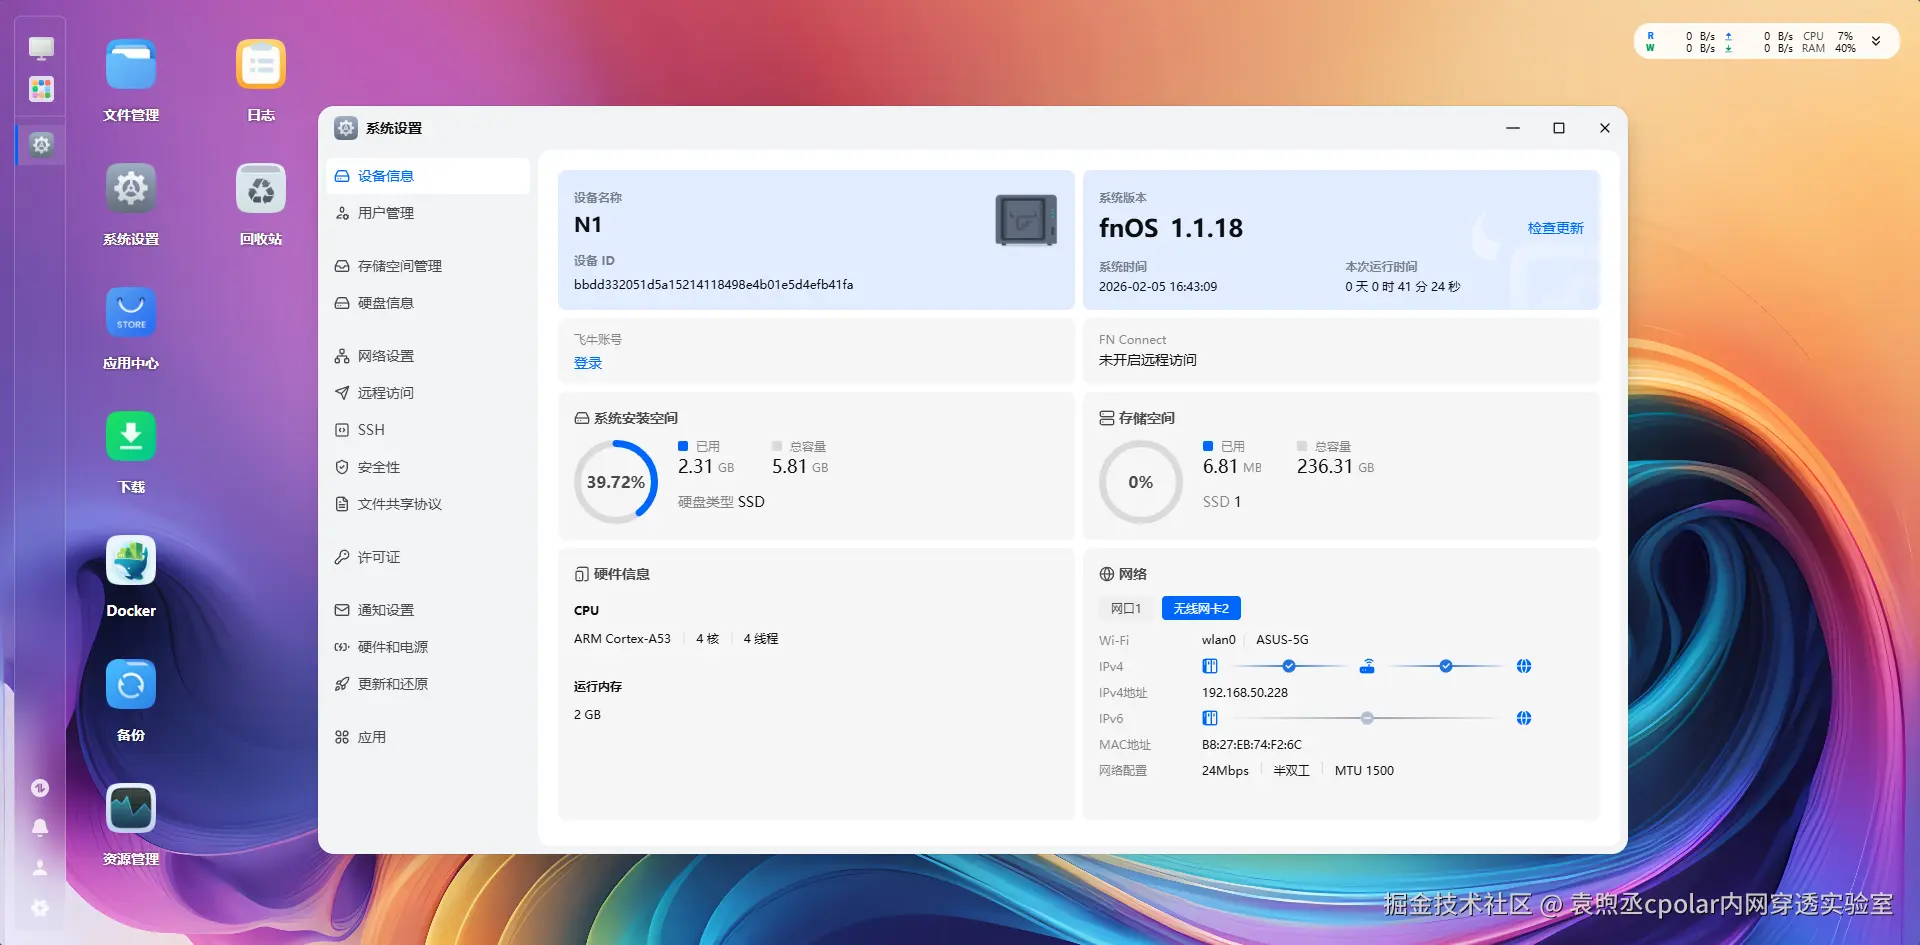Navigate to 网络设置 section

[x=428, y=356]
